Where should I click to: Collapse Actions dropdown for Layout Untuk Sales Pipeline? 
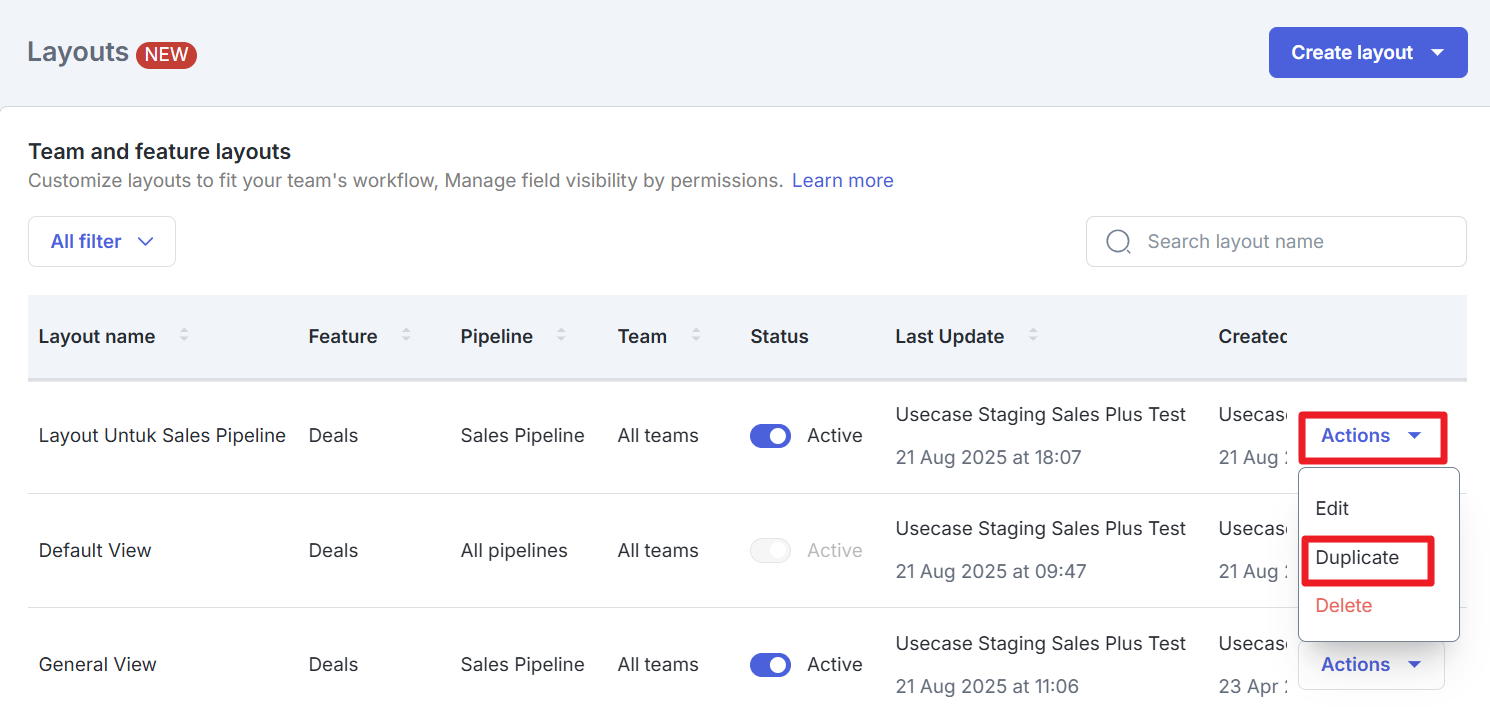click(x=1371, y=436)
